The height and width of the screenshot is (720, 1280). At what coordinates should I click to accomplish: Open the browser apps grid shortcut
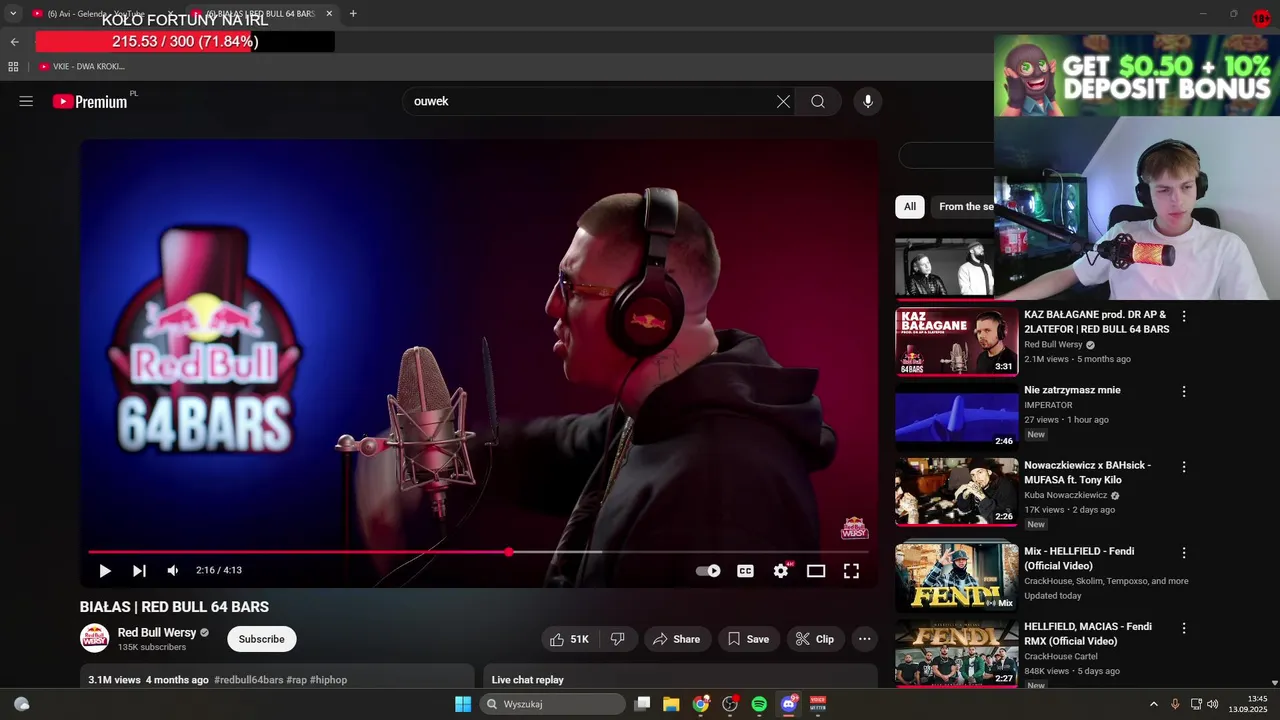click(x=13, y=66)
